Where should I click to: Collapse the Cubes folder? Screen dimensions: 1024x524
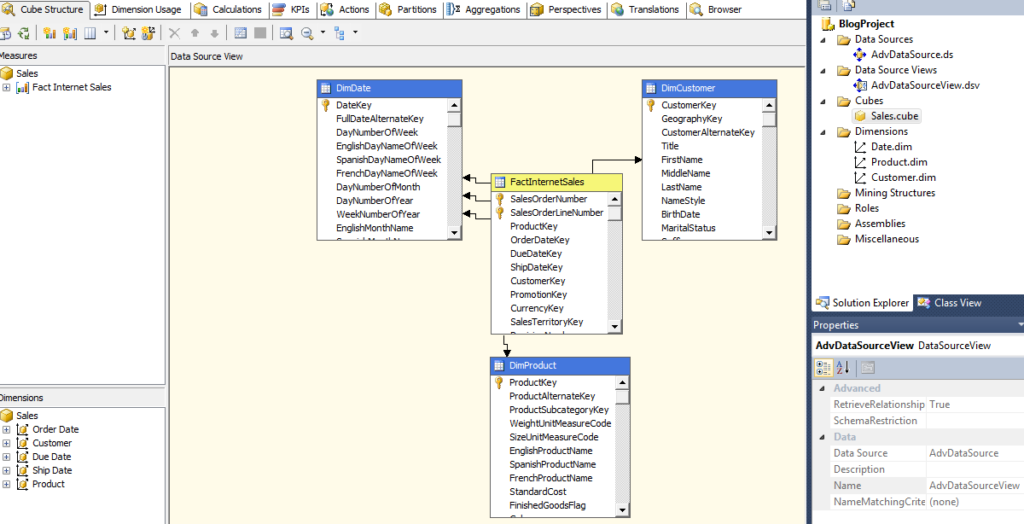[825, 101]
